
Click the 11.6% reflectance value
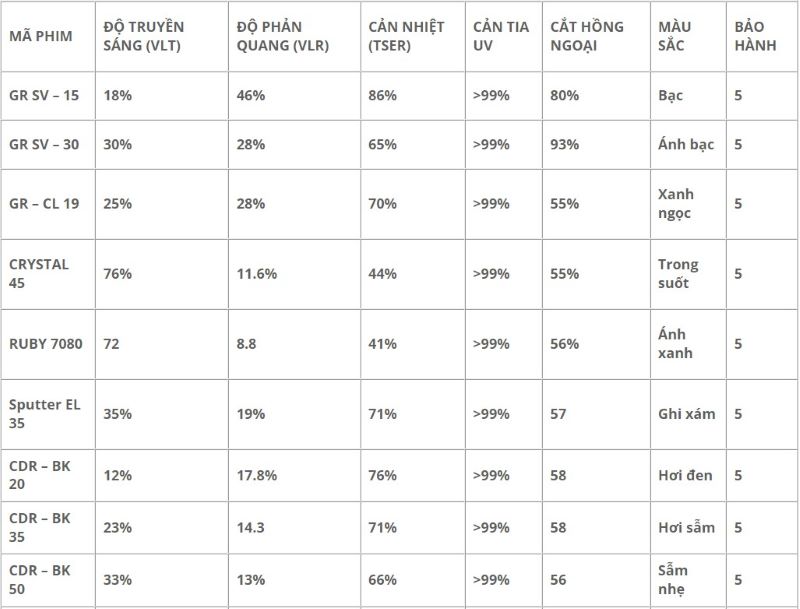pos(258,273)
